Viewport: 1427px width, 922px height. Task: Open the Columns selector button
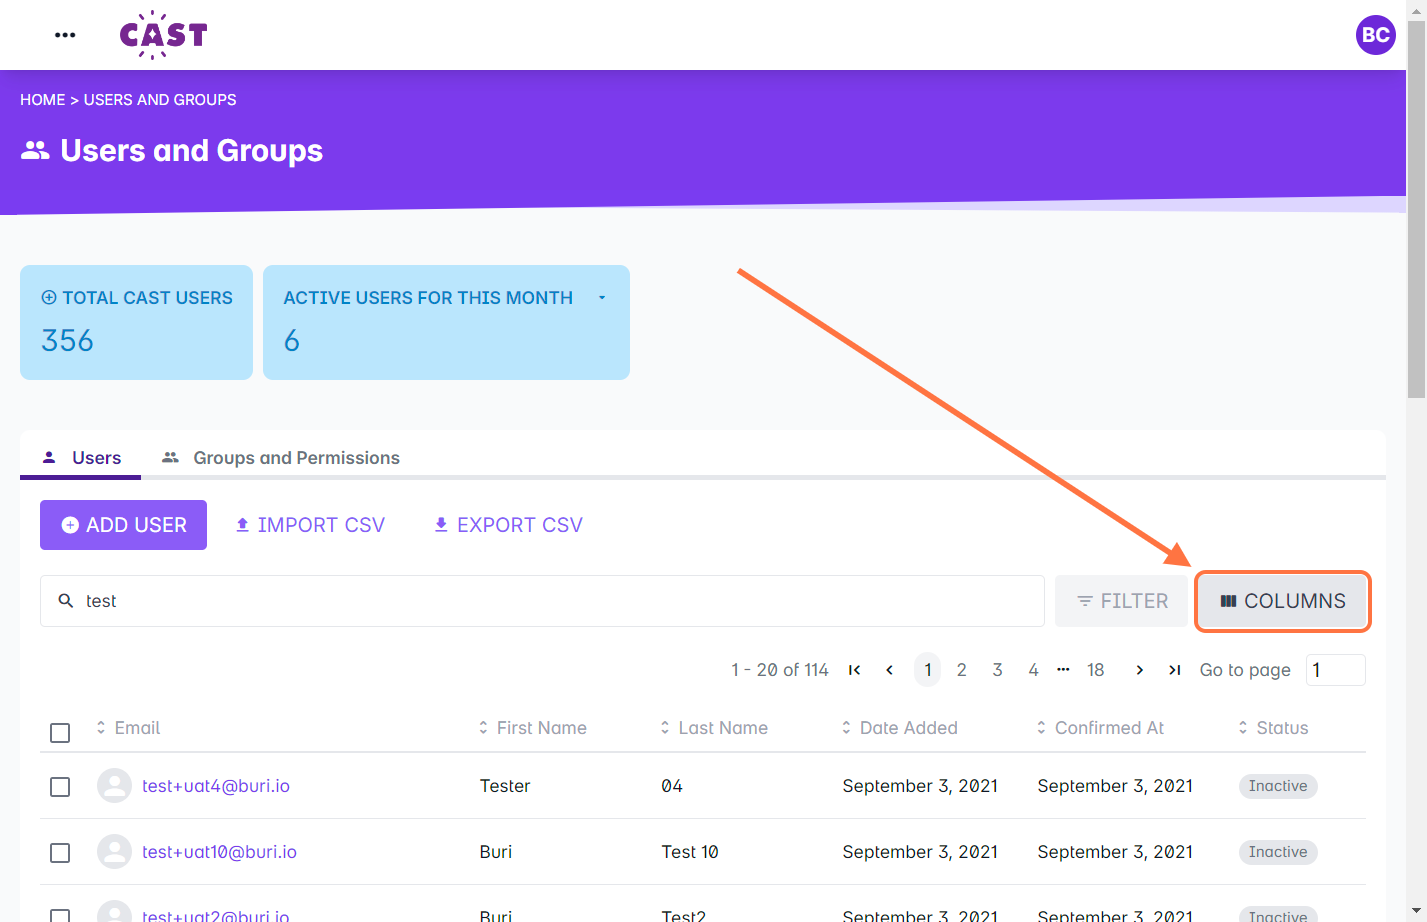[x=1283, y=601]
